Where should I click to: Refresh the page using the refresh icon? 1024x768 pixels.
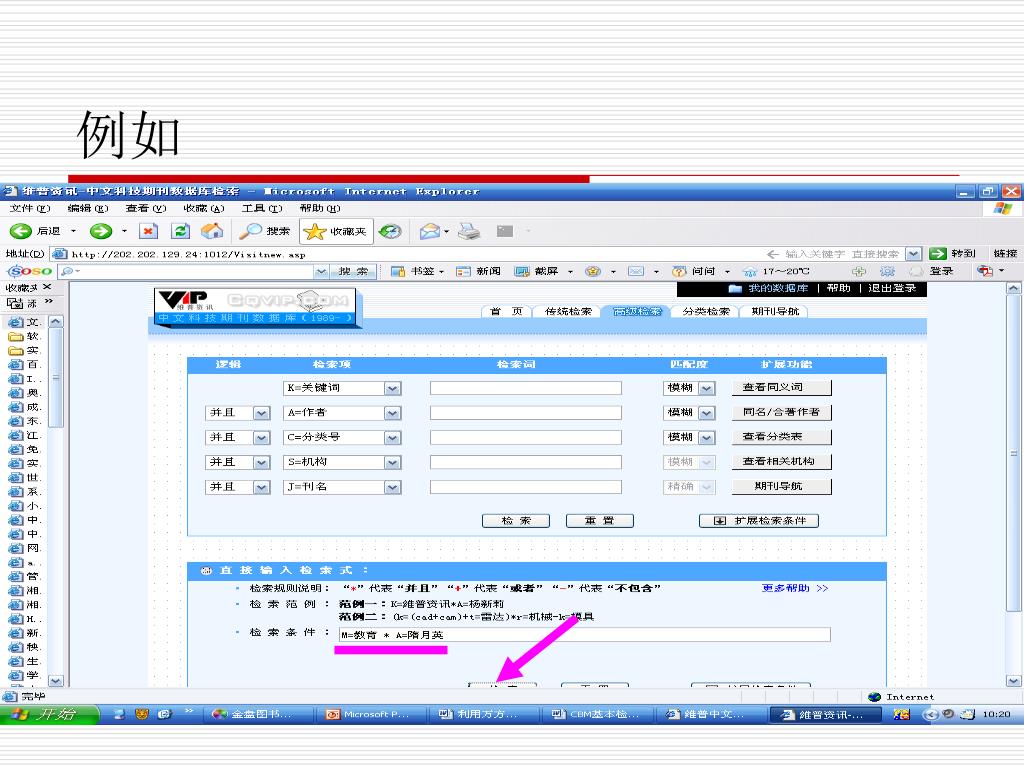pos(180,231)
